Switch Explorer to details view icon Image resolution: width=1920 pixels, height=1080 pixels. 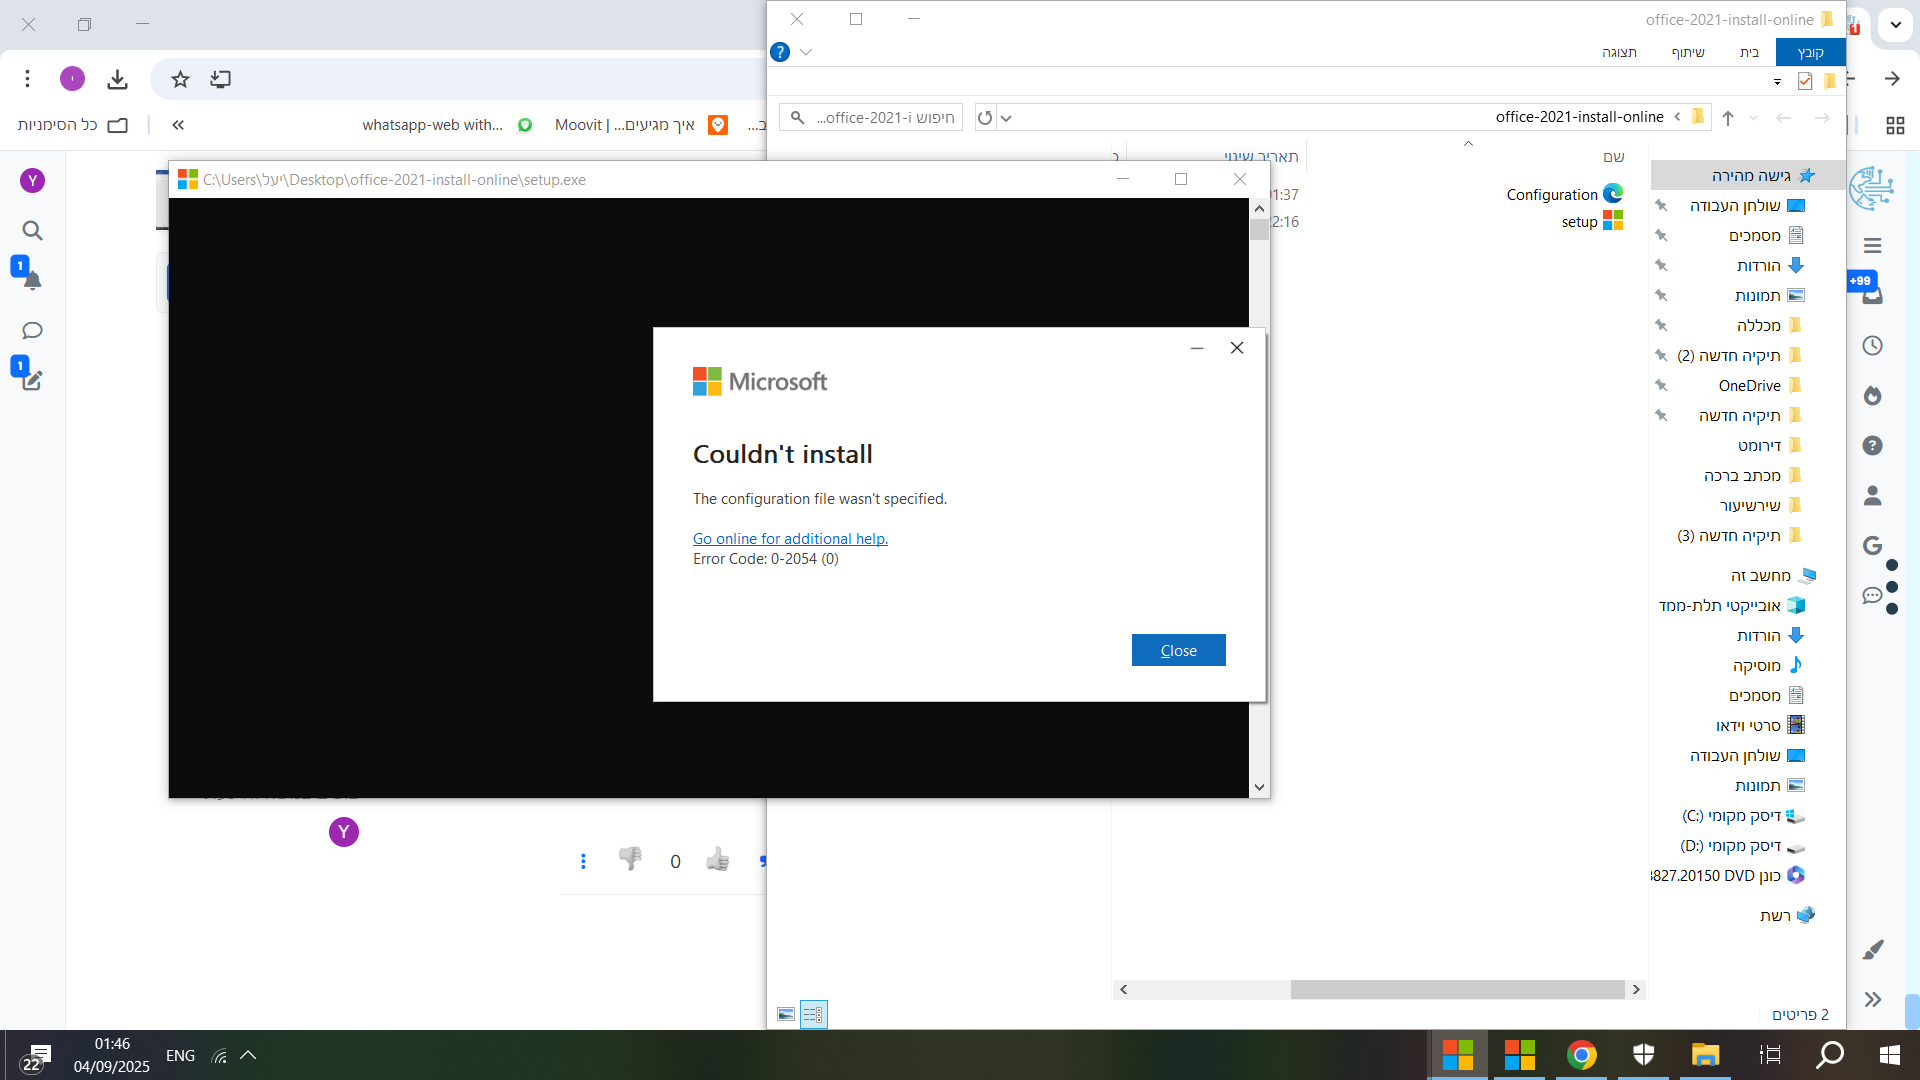(x=813, y=1014)
